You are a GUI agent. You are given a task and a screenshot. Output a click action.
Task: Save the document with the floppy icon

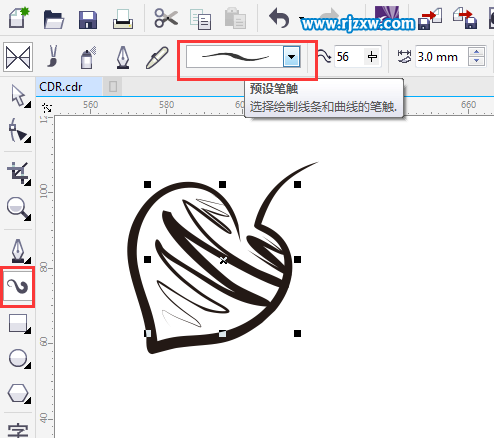[x=88, y=19]
